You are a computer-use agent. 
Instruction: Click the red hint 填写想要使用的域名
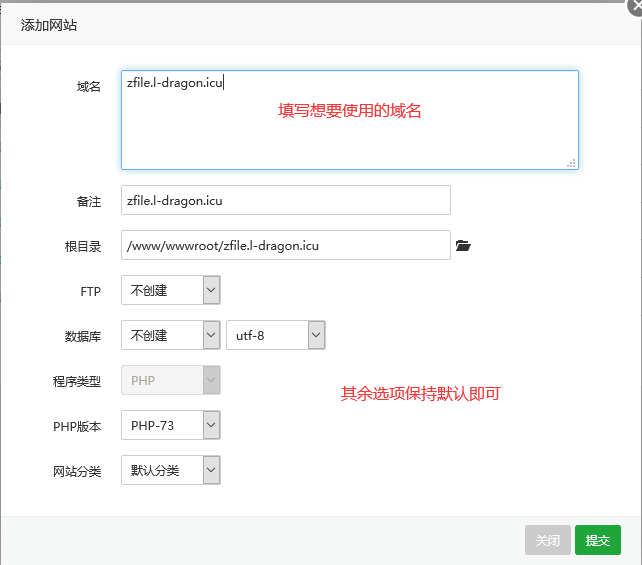pyautogui.click(x=349, y=111)
